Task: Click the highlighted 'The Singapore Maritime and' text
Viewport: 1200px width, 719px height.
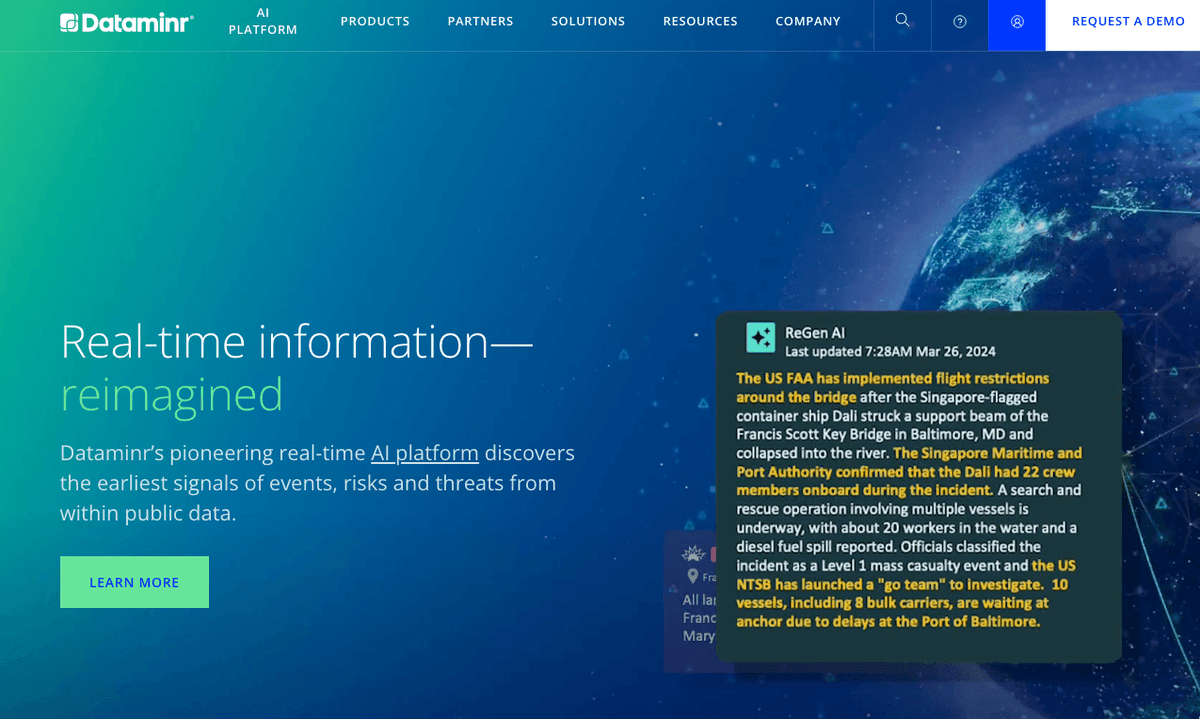Action: click(987, 453)
